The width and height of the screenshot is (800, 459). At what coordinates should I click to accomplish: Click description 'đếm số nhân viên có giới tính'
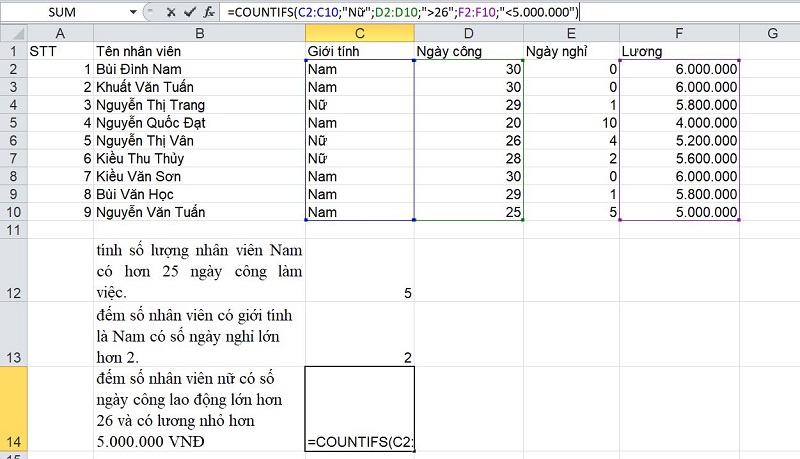(x=194, y=315)
